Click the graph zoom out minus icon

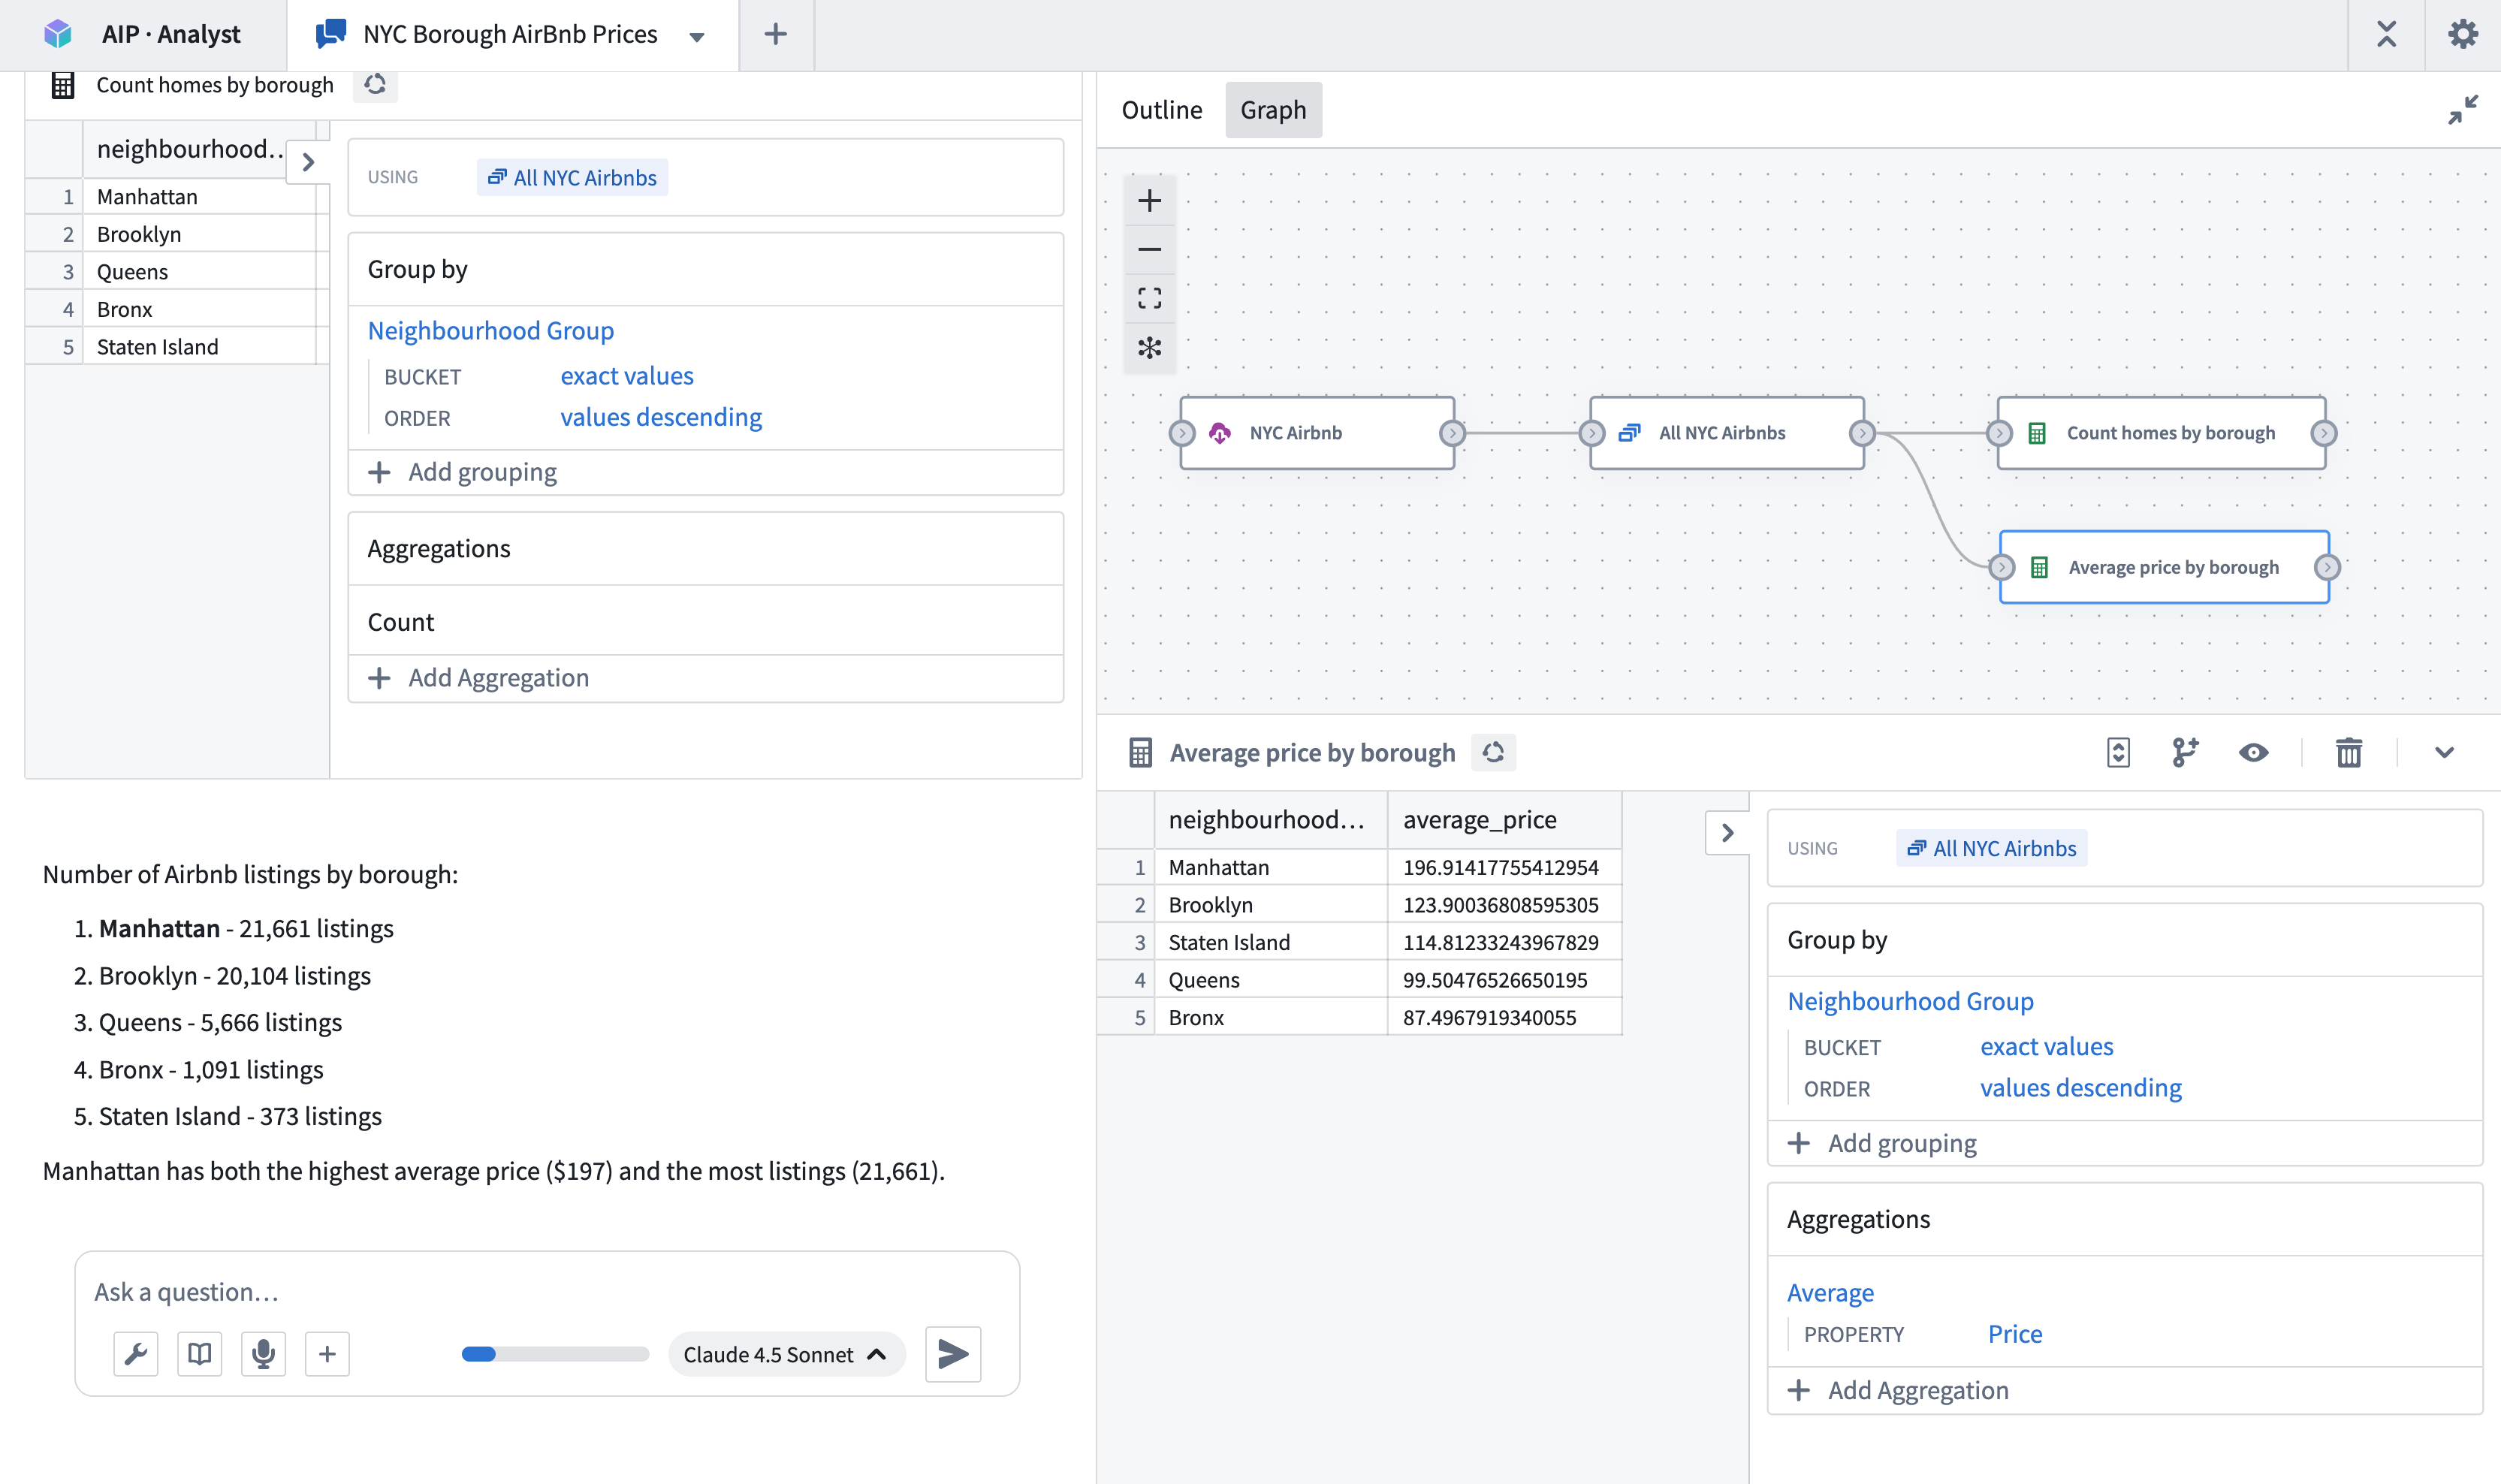click(1149, 250)
